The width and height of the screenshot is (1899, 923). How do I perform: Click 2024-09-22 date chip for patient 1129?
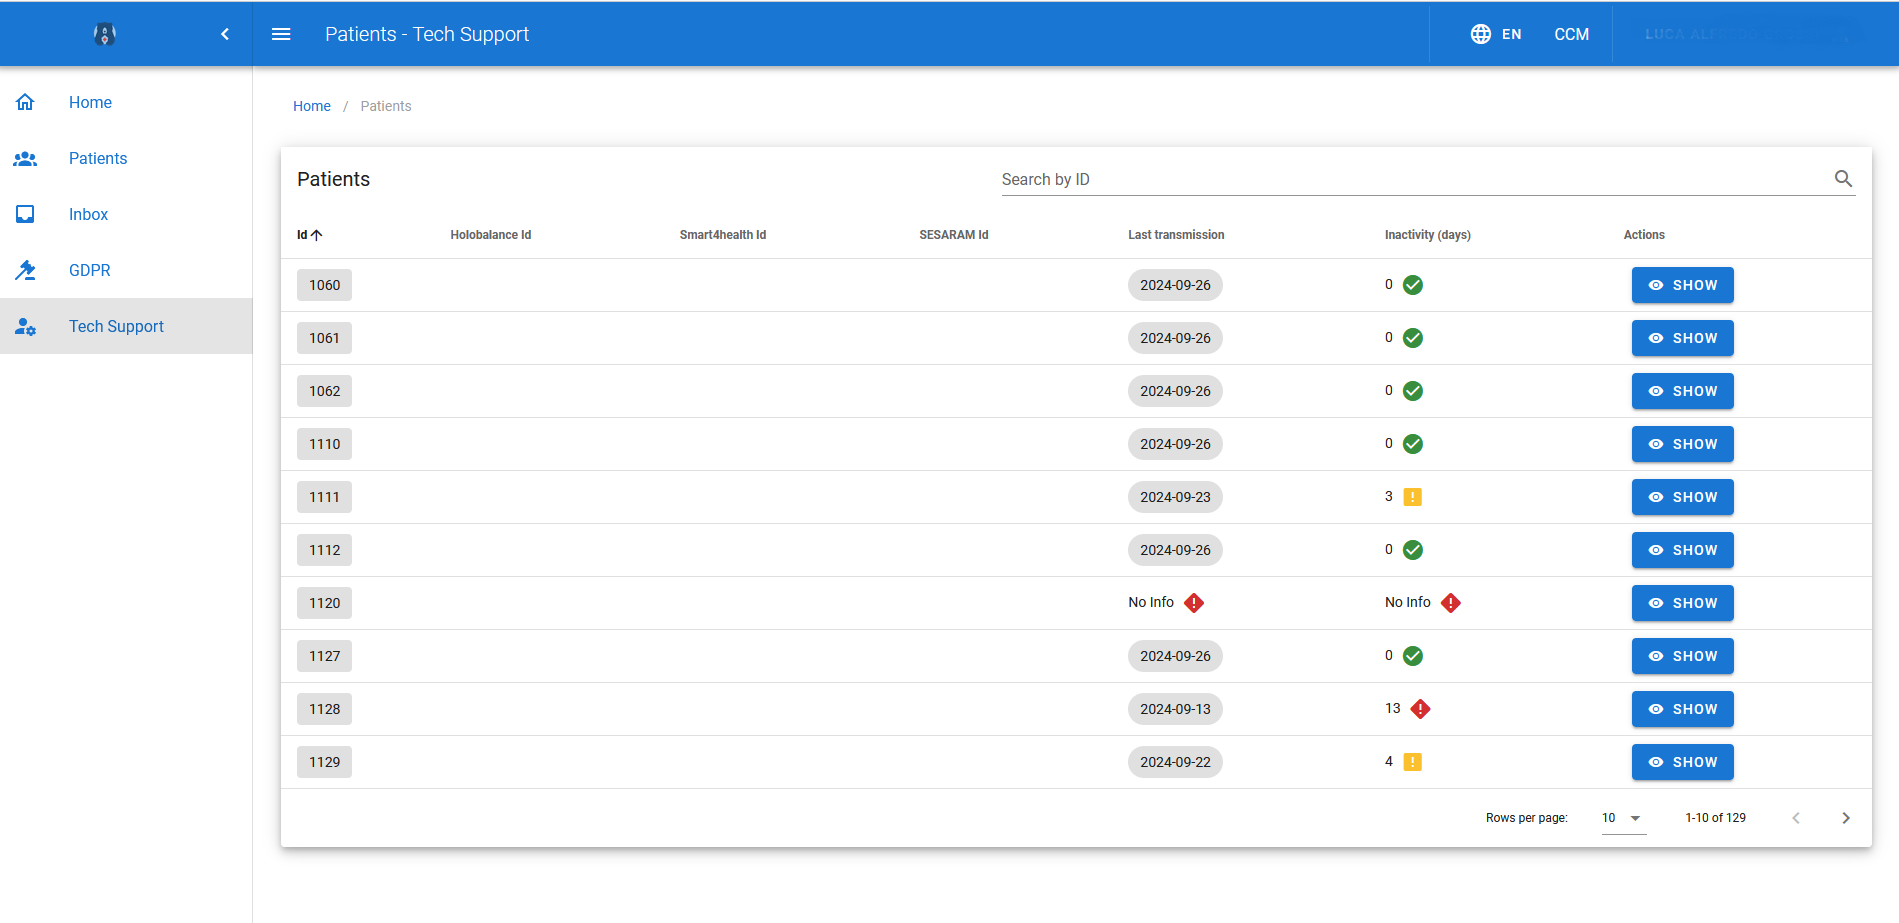pos(1175,762)
